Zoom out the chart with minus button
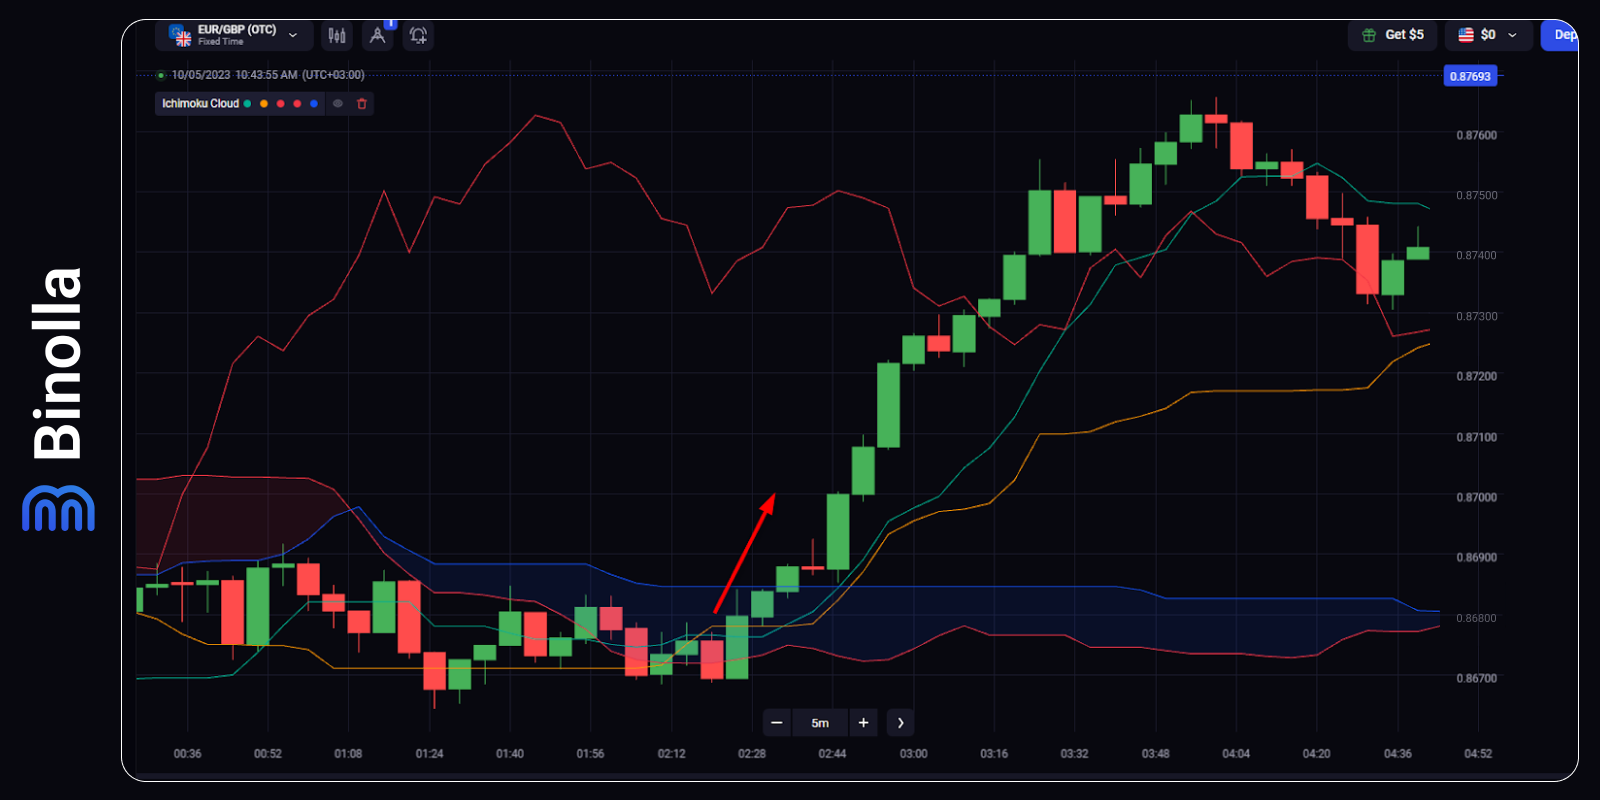Screen dimensions: 1600x800 pyautogui.click(x=777, y=723)
